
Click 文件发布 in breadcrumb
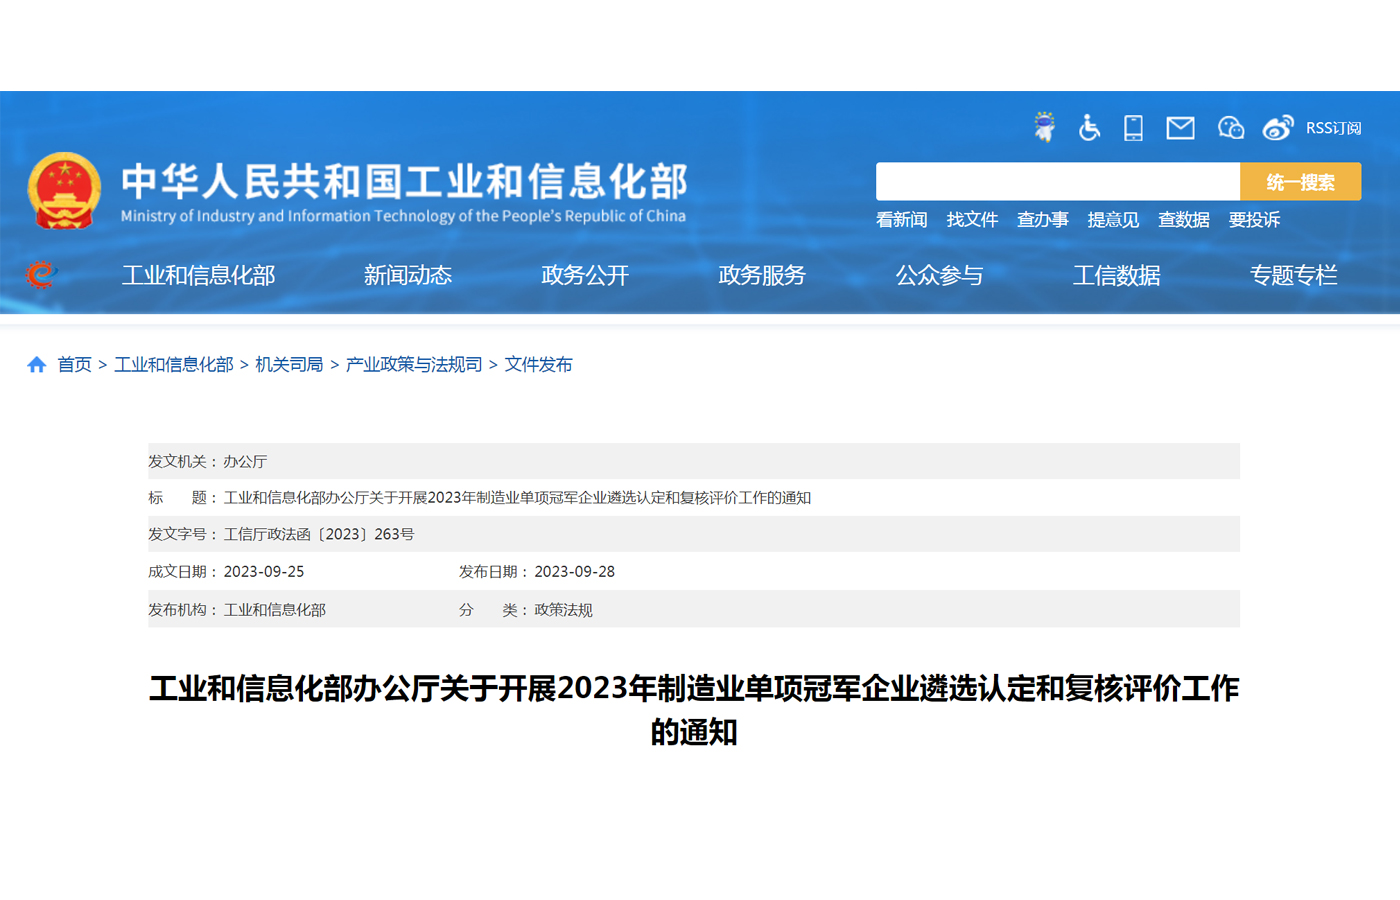click(538, 365)
